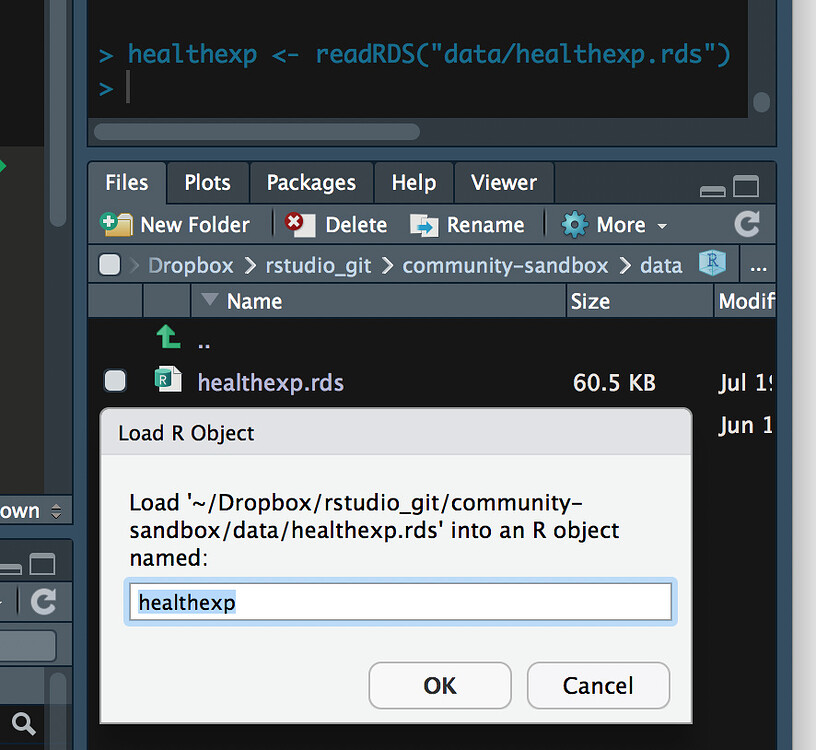
Task: Switch to the Packages tab
Action: click(x=311, y=183)
